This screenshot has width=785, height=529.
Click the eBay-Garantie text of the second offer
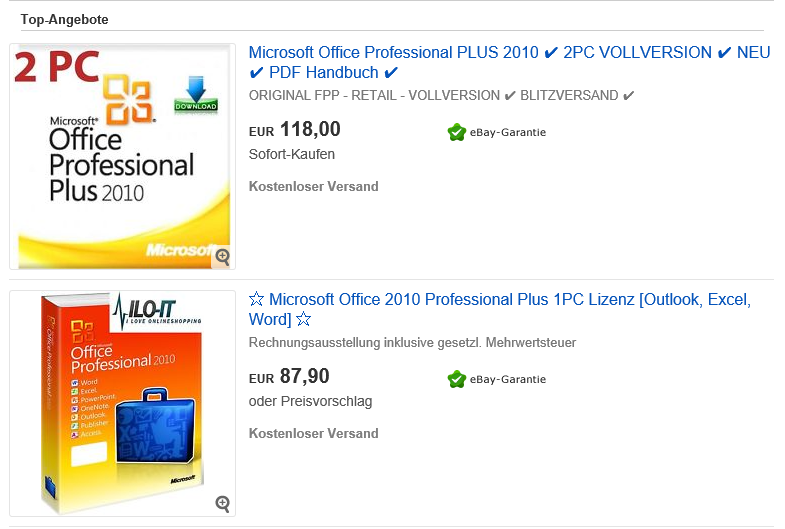click(x=508, y=379)
